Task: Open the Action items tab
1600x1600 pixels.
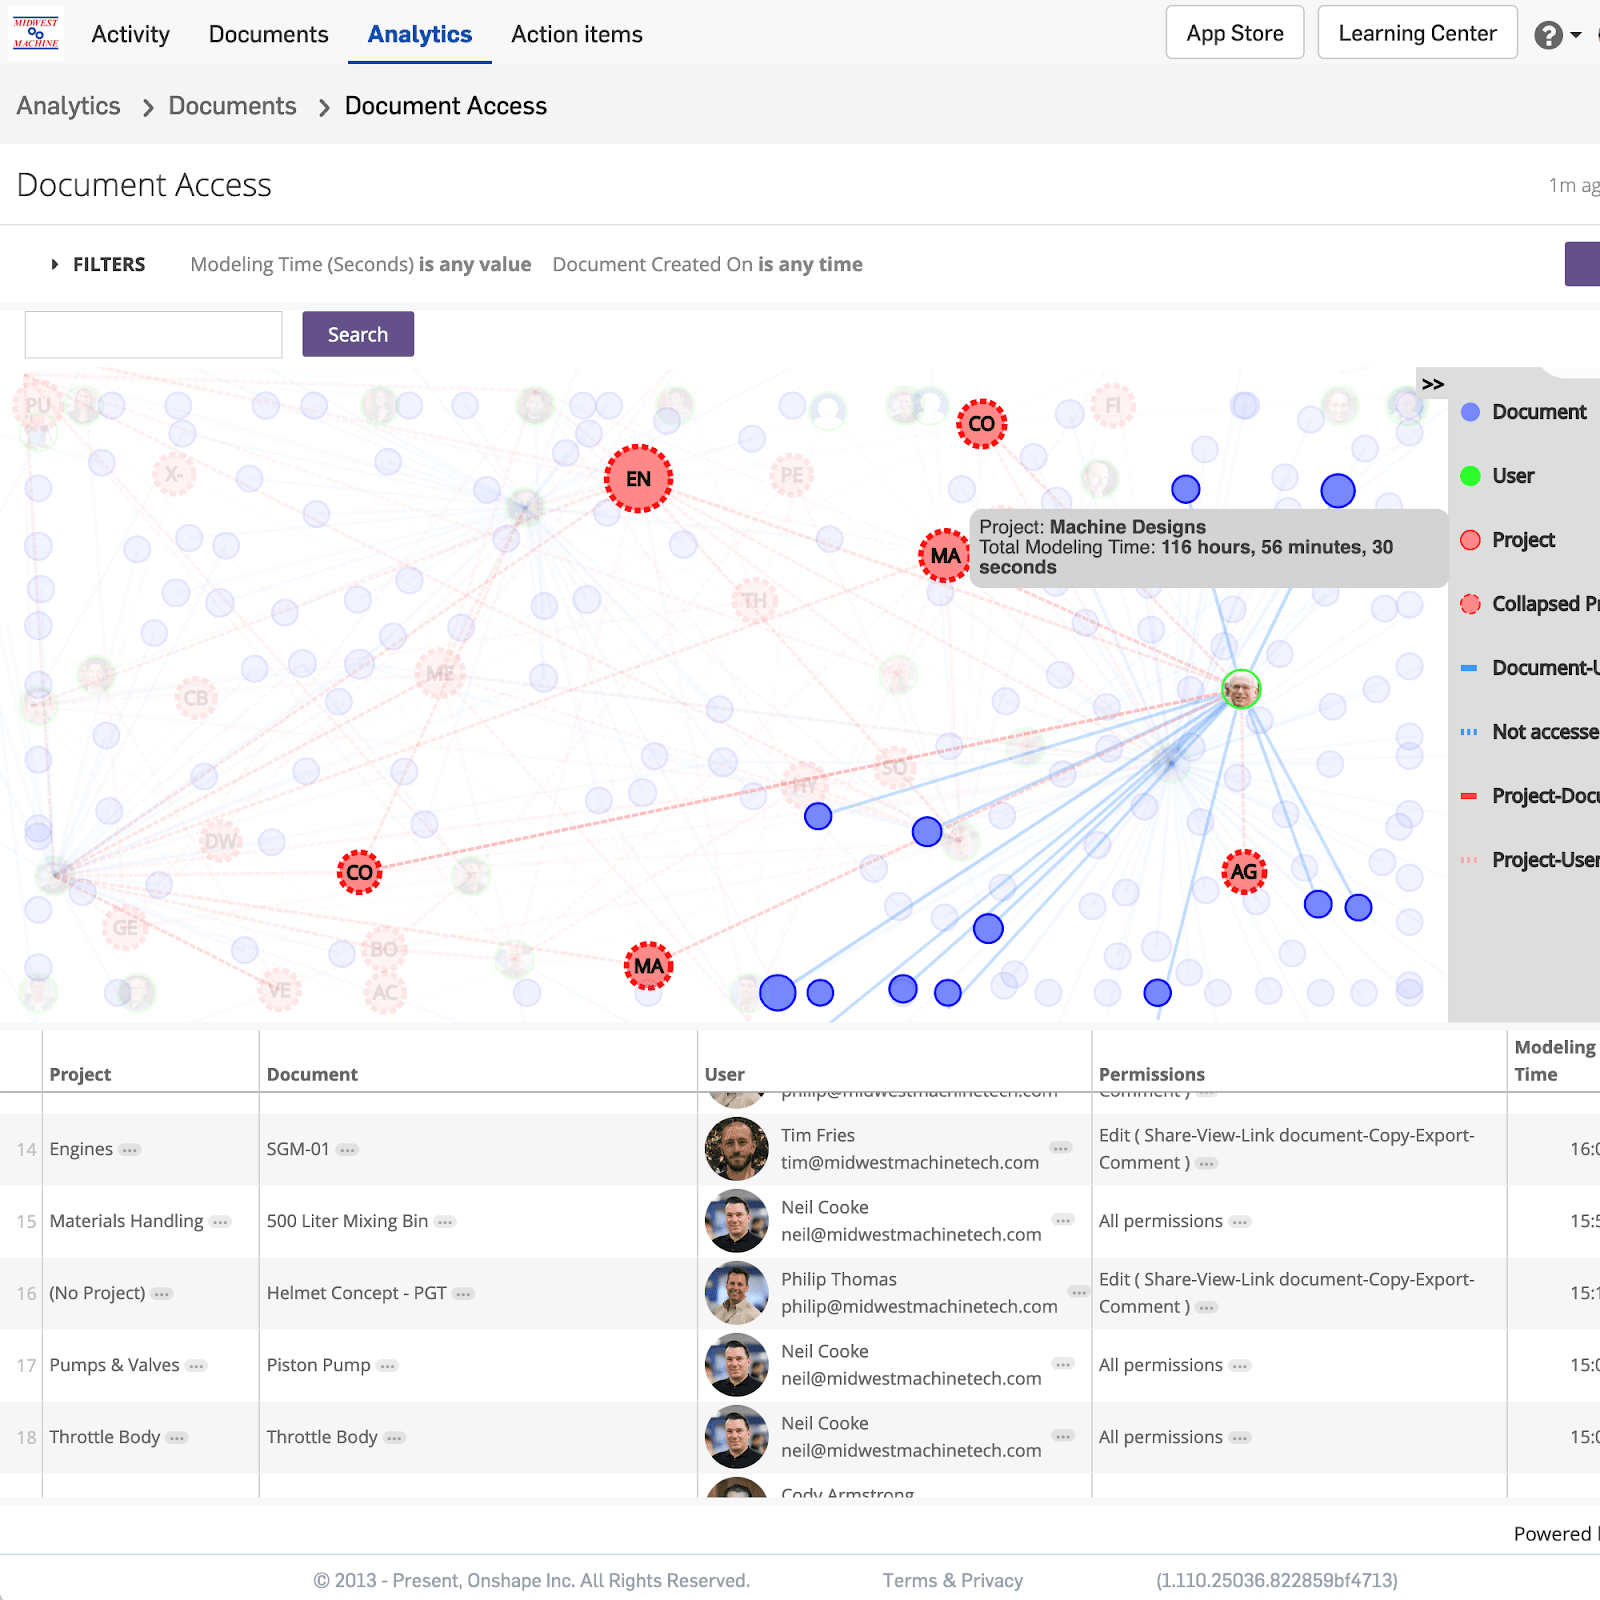Action: (576, 34)
